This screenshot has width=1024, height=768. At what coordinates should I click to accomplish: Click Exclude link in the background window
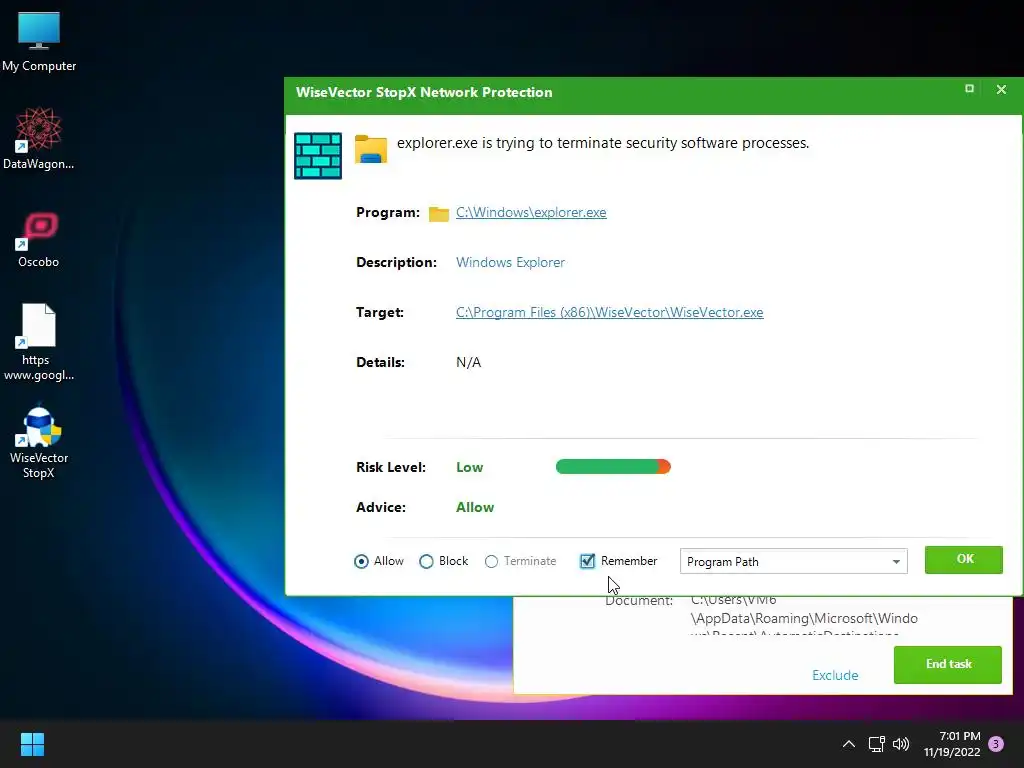[835, 675]
